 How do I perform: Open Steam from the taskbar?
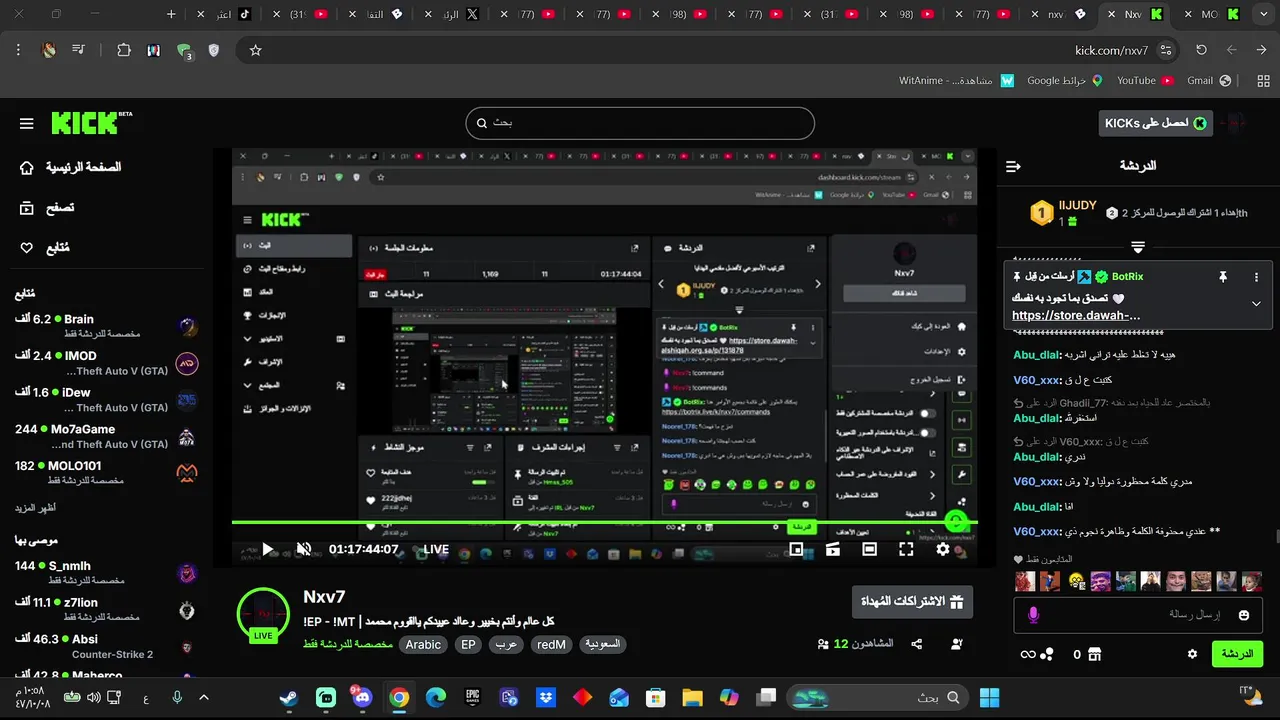[289, 698]
